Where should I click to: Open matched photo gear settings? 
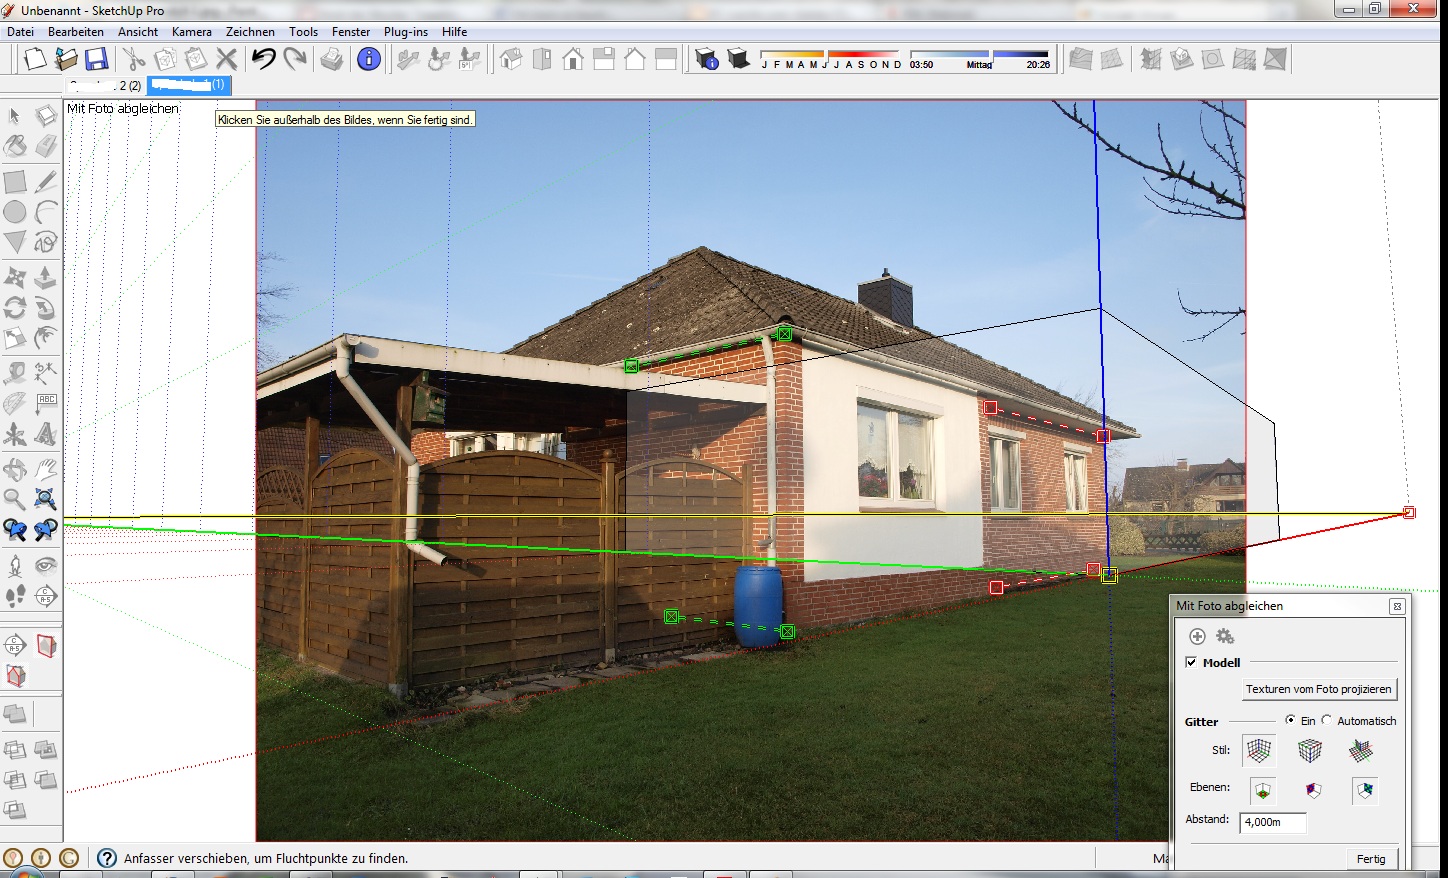click(1225, 636)
